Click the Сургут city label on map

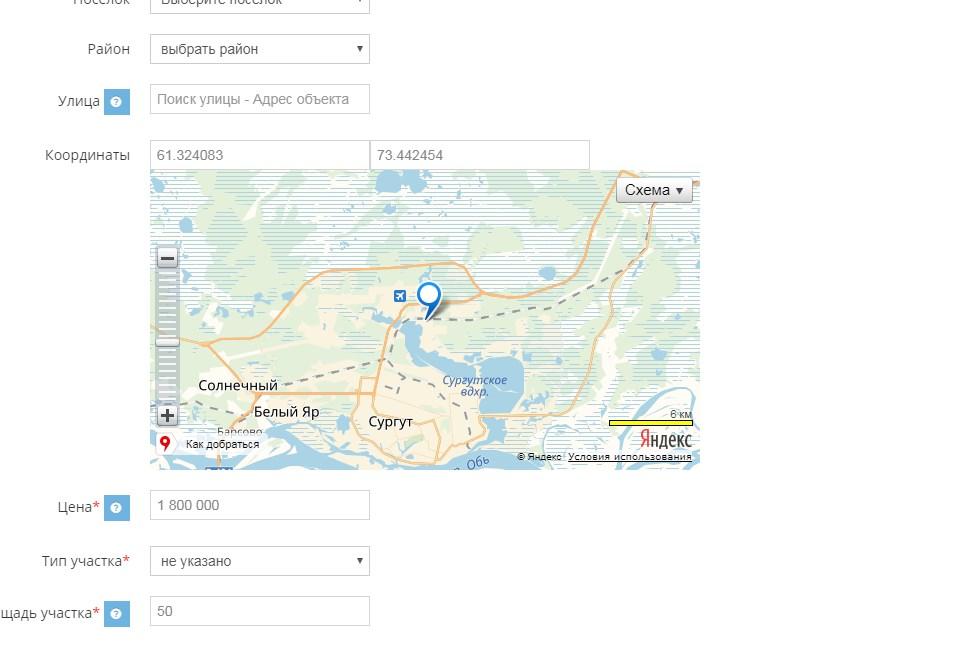(391, 422)
